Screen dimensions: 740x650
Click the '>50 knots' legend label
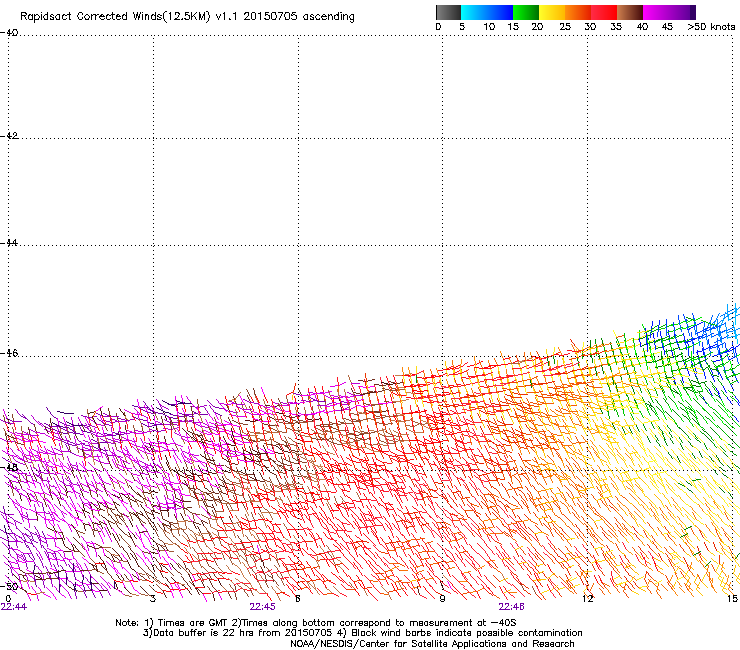[x=711, y=27]
